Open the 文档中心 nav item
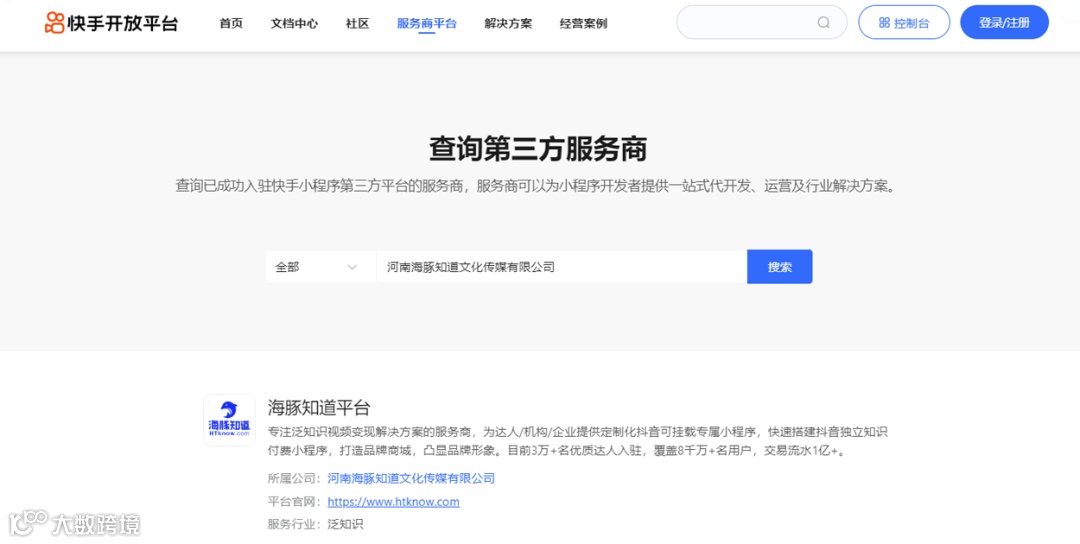Viewport: 1080px width, 544px height. pos(294,23)
